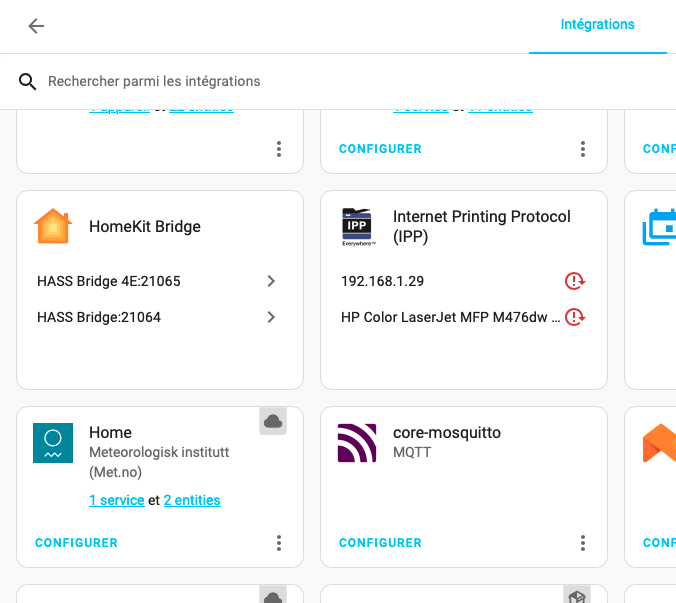676x603 pixels.
Task: Click cloud badge on Home card
Action: click(x=273, y=421)
